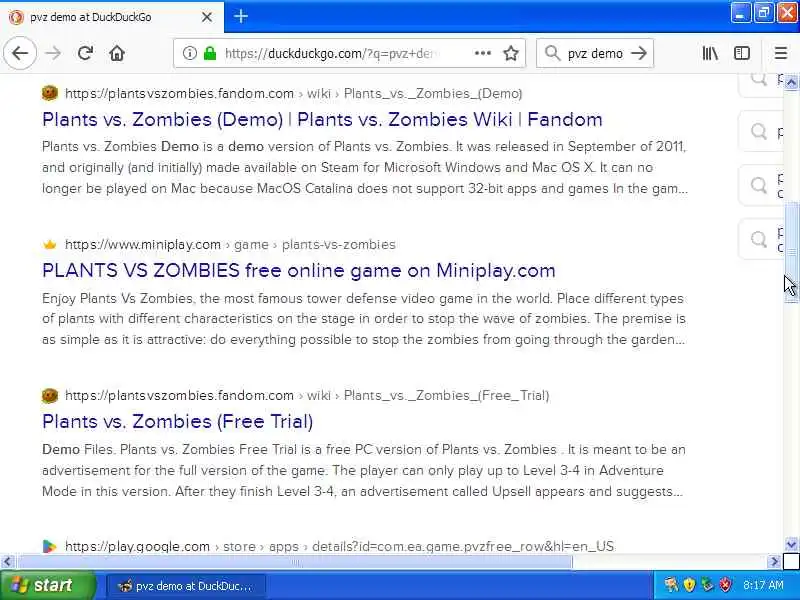Click the Fandom favicon beside Demo result
Image resolution: width=800 pixels, height=600 pixels.
49,93
